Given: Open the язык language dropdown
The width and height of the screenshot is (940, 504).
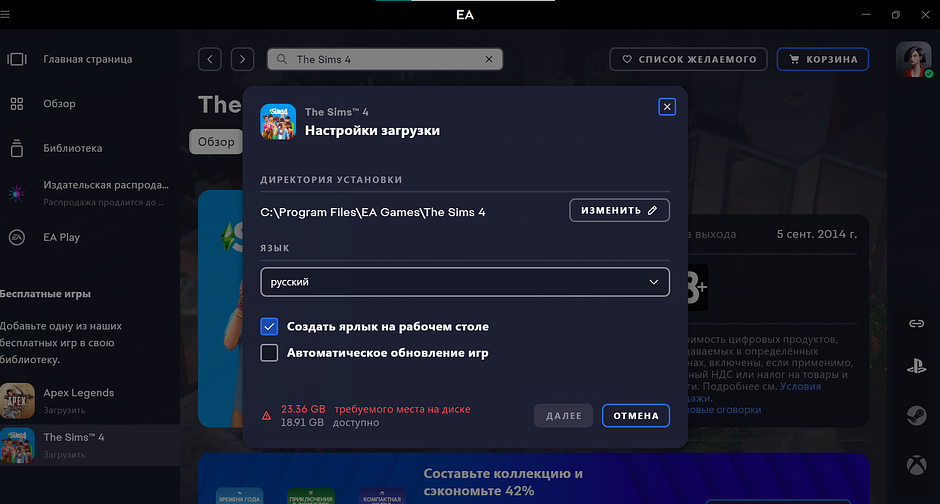Looking at the screenshot, I should click(465, 282).
